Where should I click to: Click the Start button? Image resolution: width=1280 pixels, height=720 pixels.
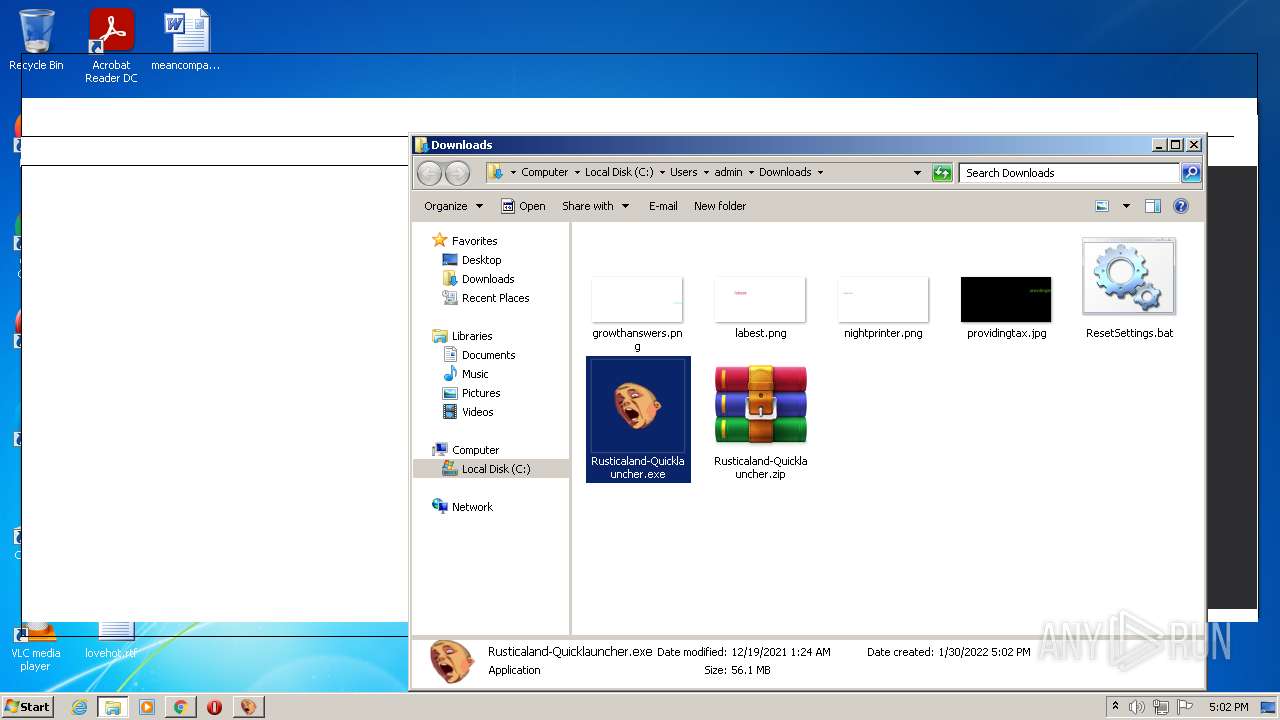pos(27,706)
